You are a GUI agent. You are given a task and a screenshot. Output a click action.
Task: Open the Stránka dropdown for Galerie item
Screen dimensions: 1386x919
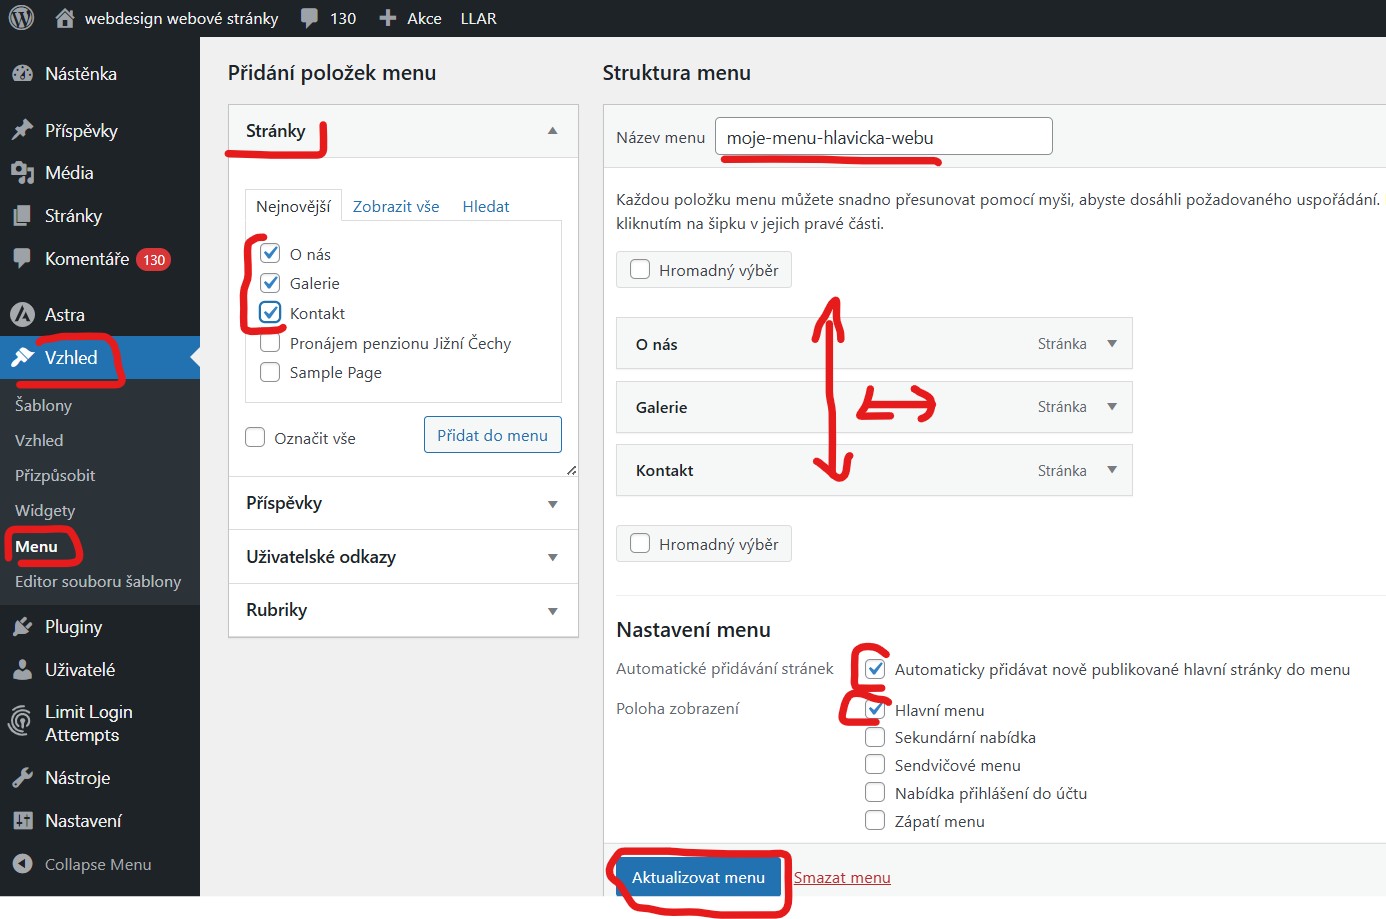click(1112, 407)
